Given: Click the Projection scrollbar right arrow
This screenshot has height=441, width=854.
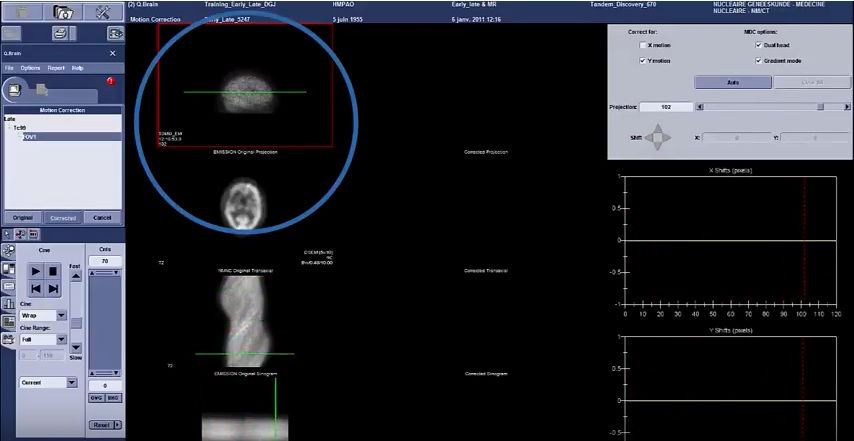Looking at the screenshot, I should pyautogui.click(x=847, y=107).
